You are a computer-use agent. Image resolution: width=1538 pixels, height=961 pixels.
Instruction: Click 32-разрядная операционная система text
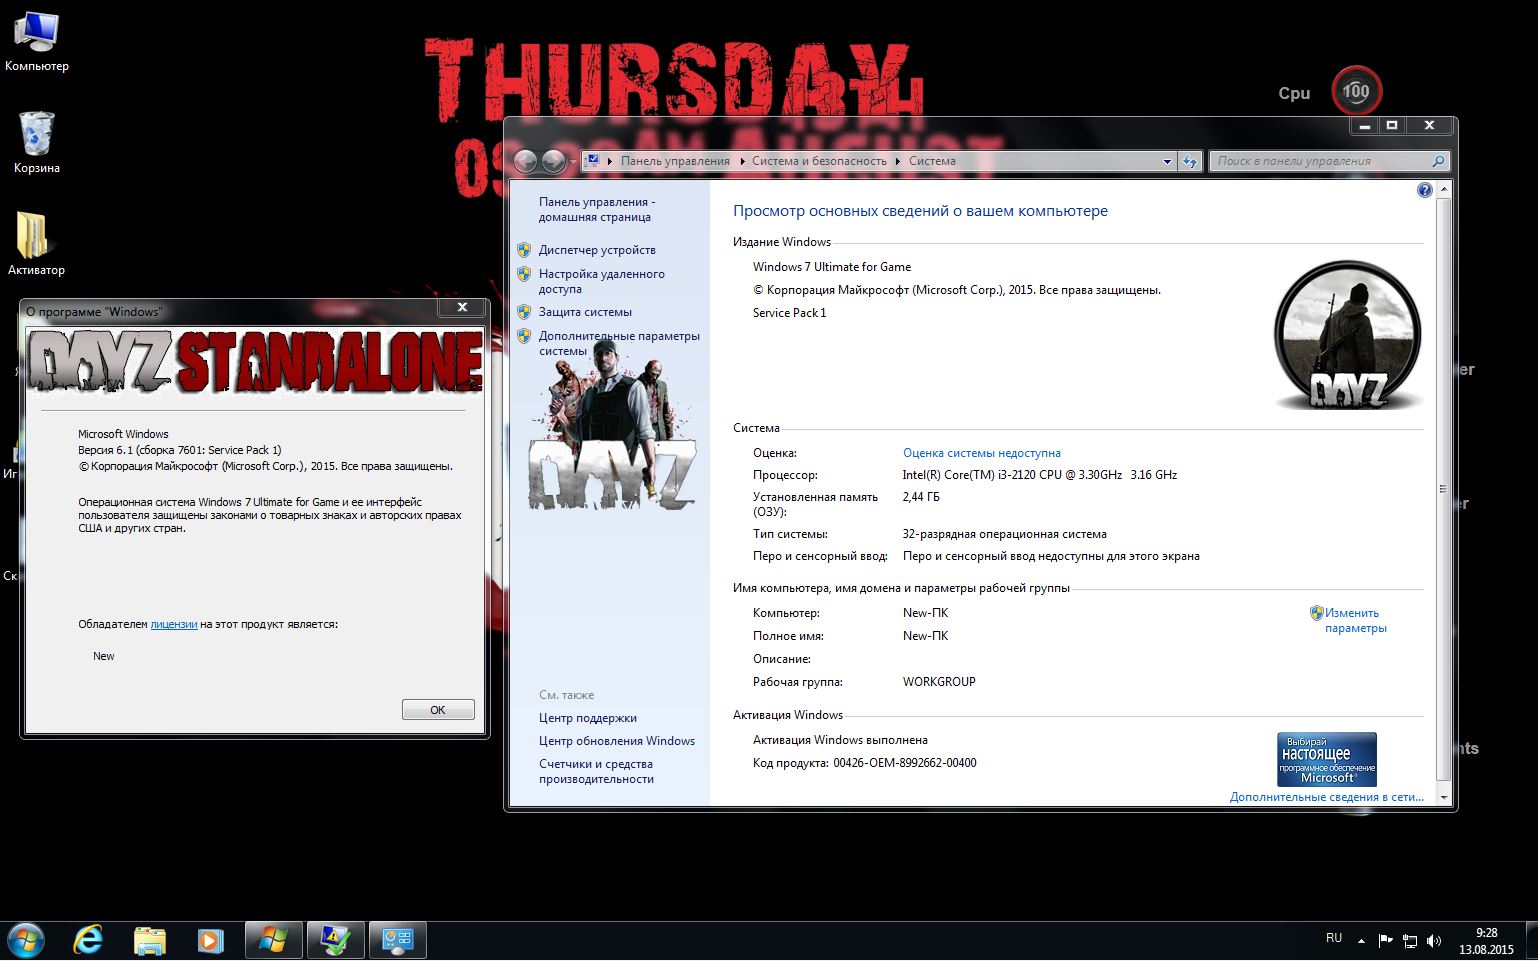pos(1004,534)
